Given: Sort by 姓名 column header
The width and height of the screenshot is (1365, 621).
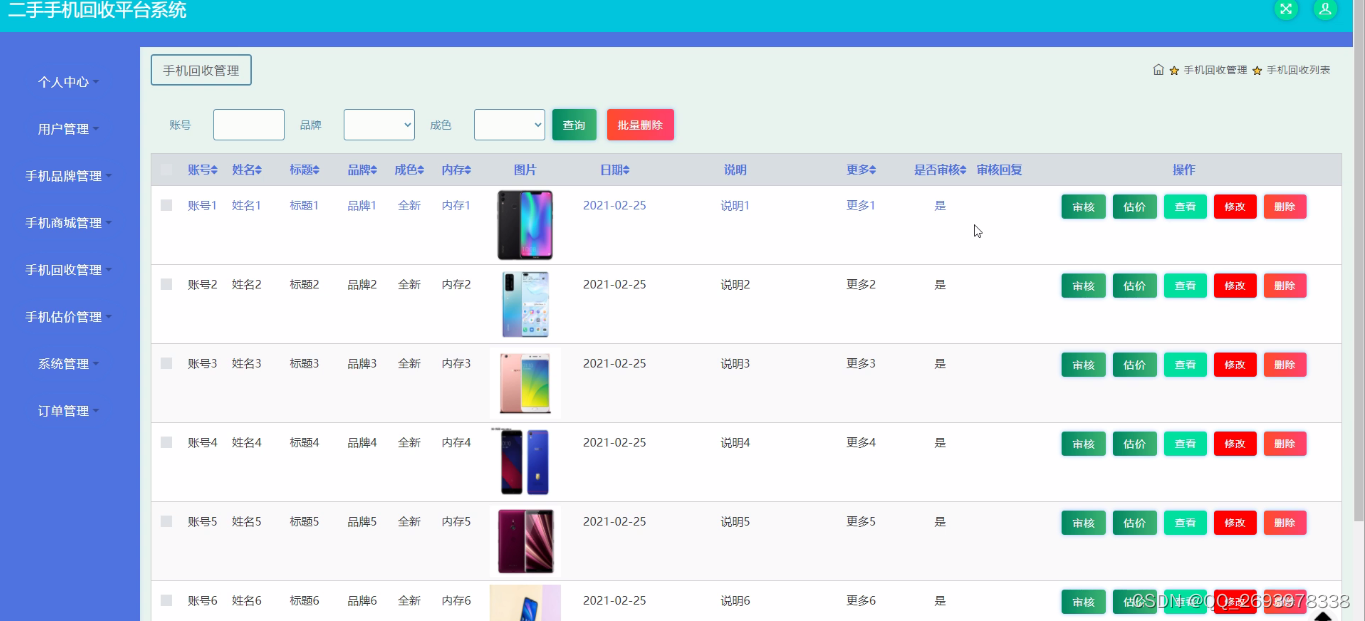Looking at the screenshot, I should [247, 170].
